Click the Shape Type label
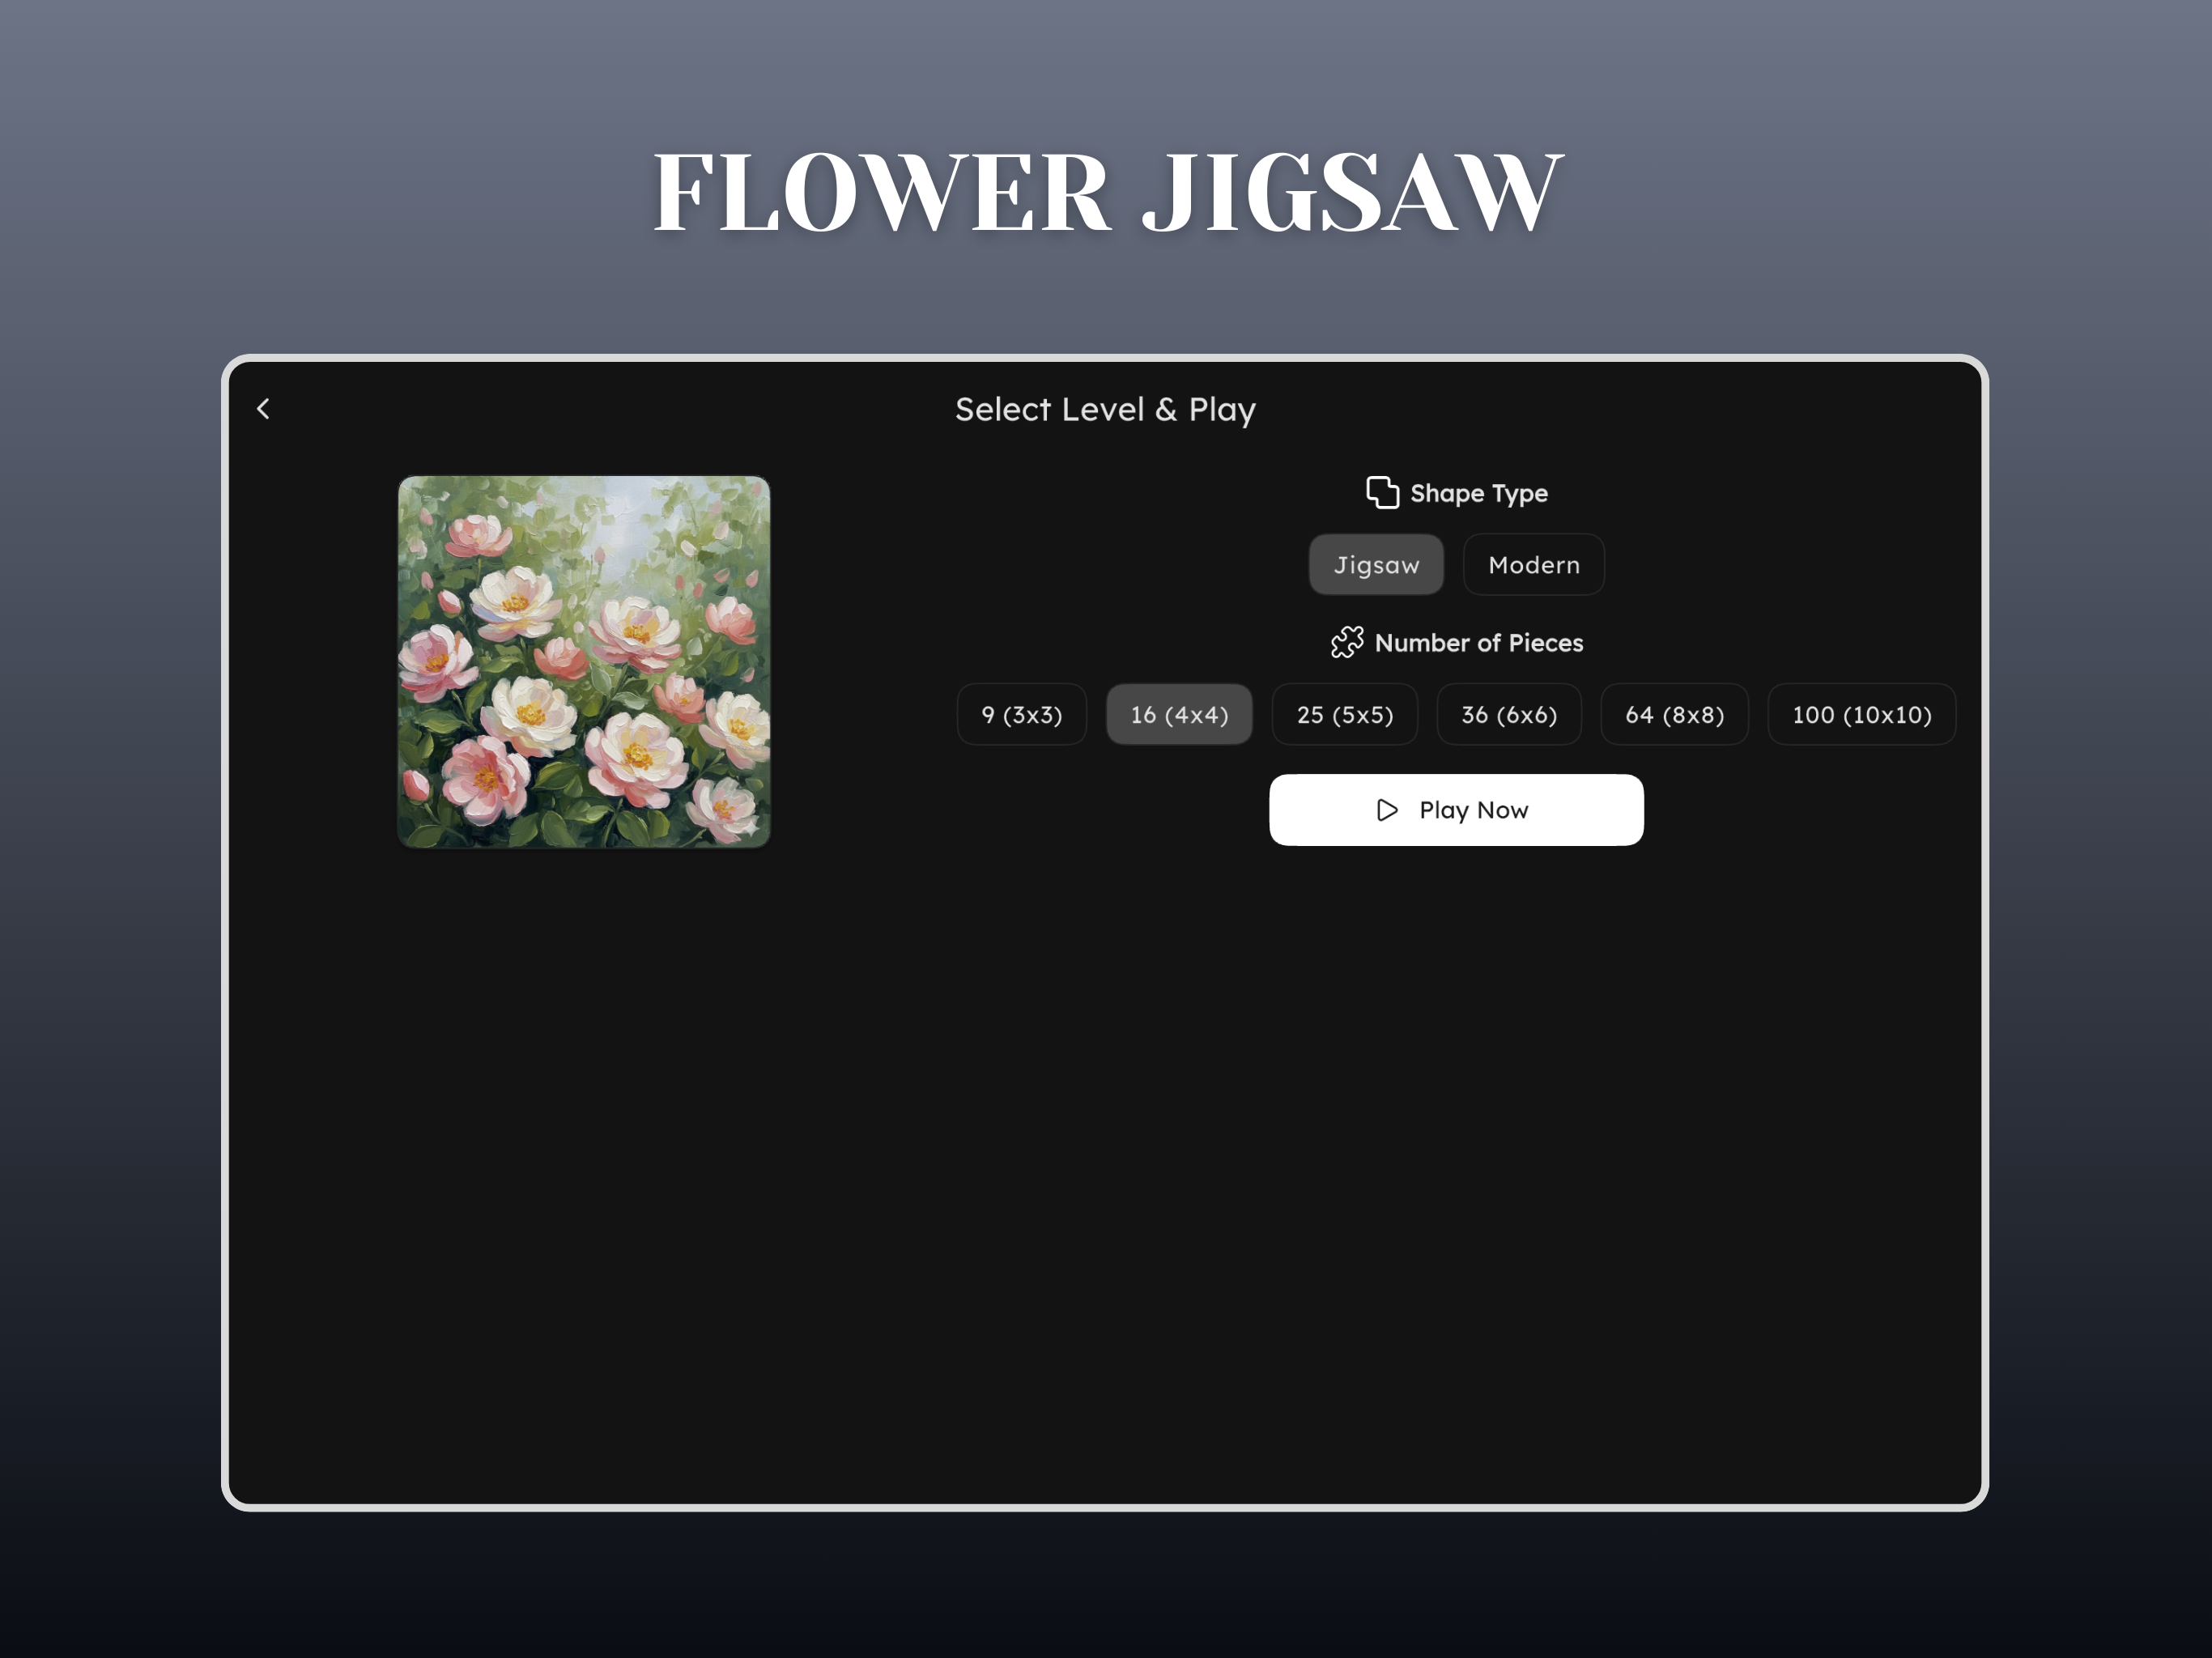The image size is (2212, 1658). point(1478,493)
